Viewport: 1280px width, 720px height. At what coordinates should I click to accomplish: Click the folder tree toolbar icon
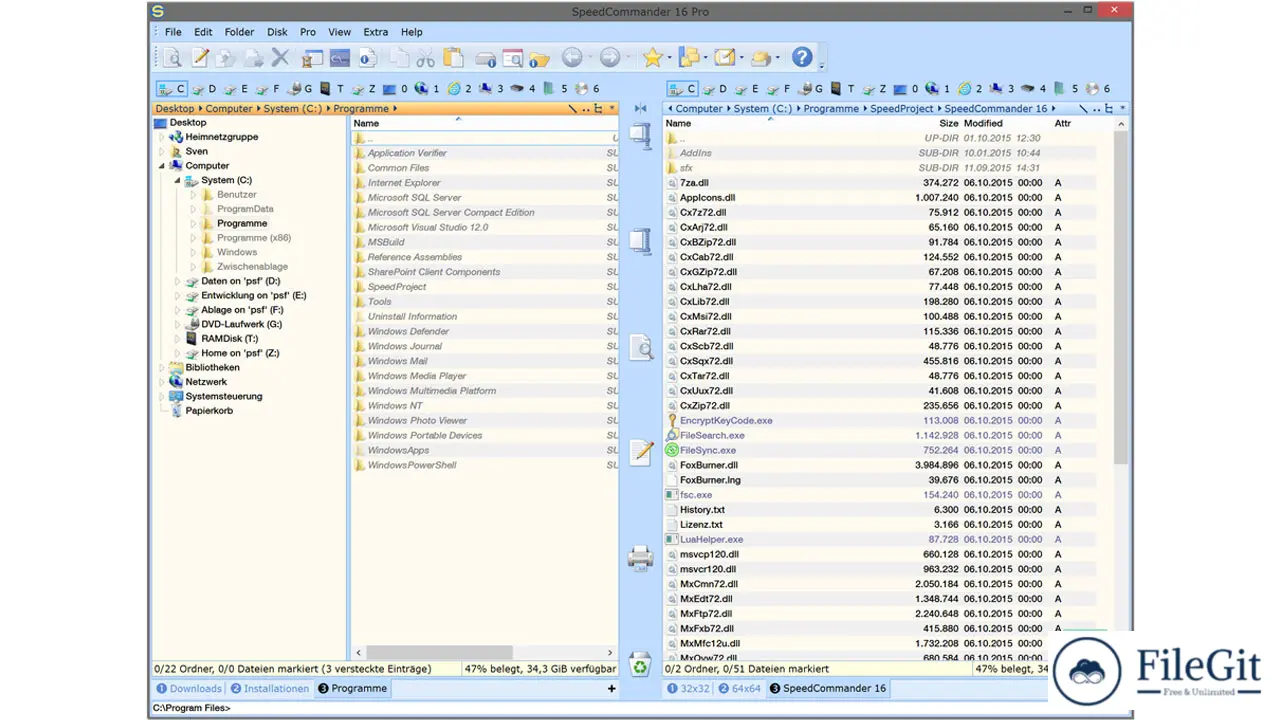coord(688,58)
